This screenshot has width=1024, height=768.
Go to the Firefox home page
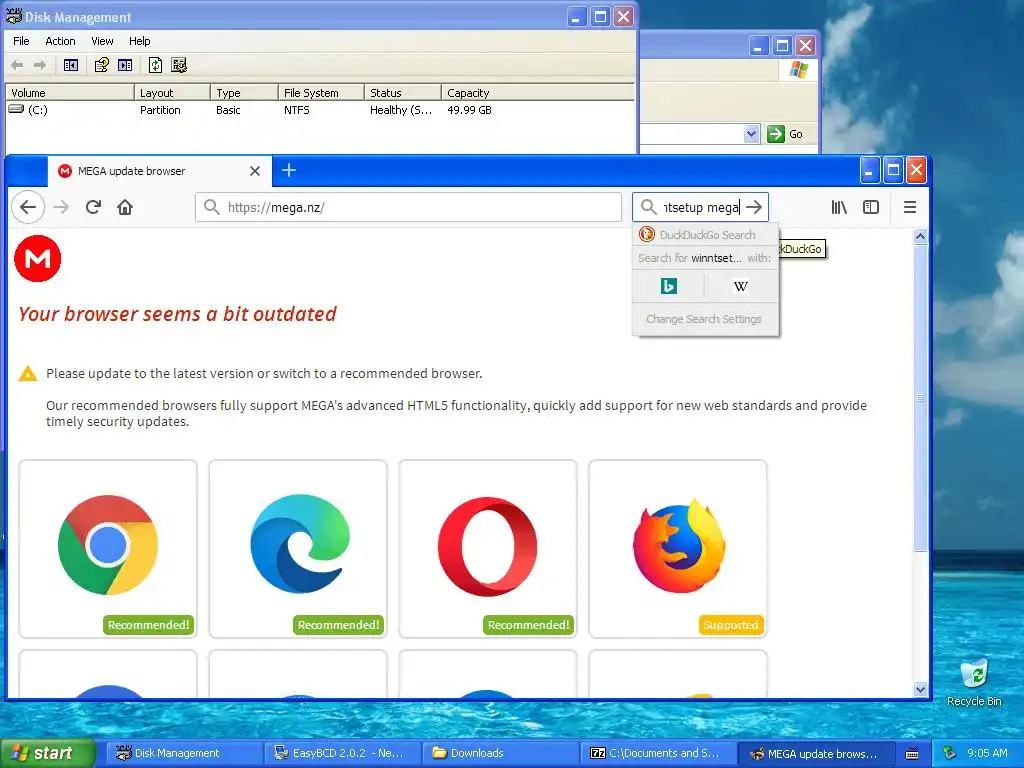pyautogui.click(x=125, y=208)
